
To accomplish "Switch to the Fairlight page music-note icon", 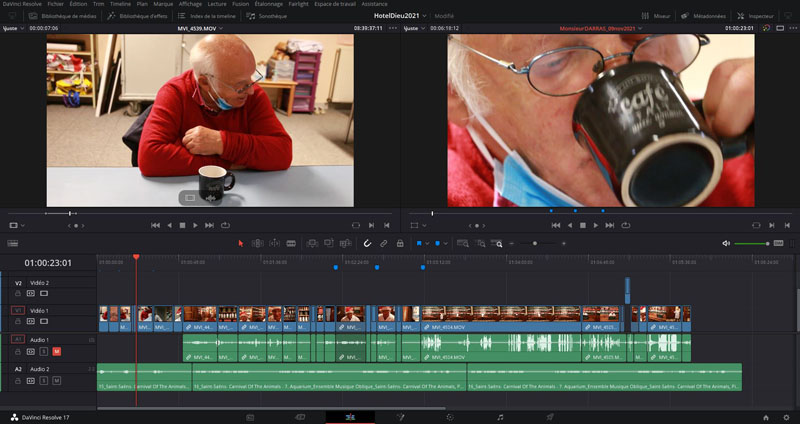I will [x=500, y=417].
